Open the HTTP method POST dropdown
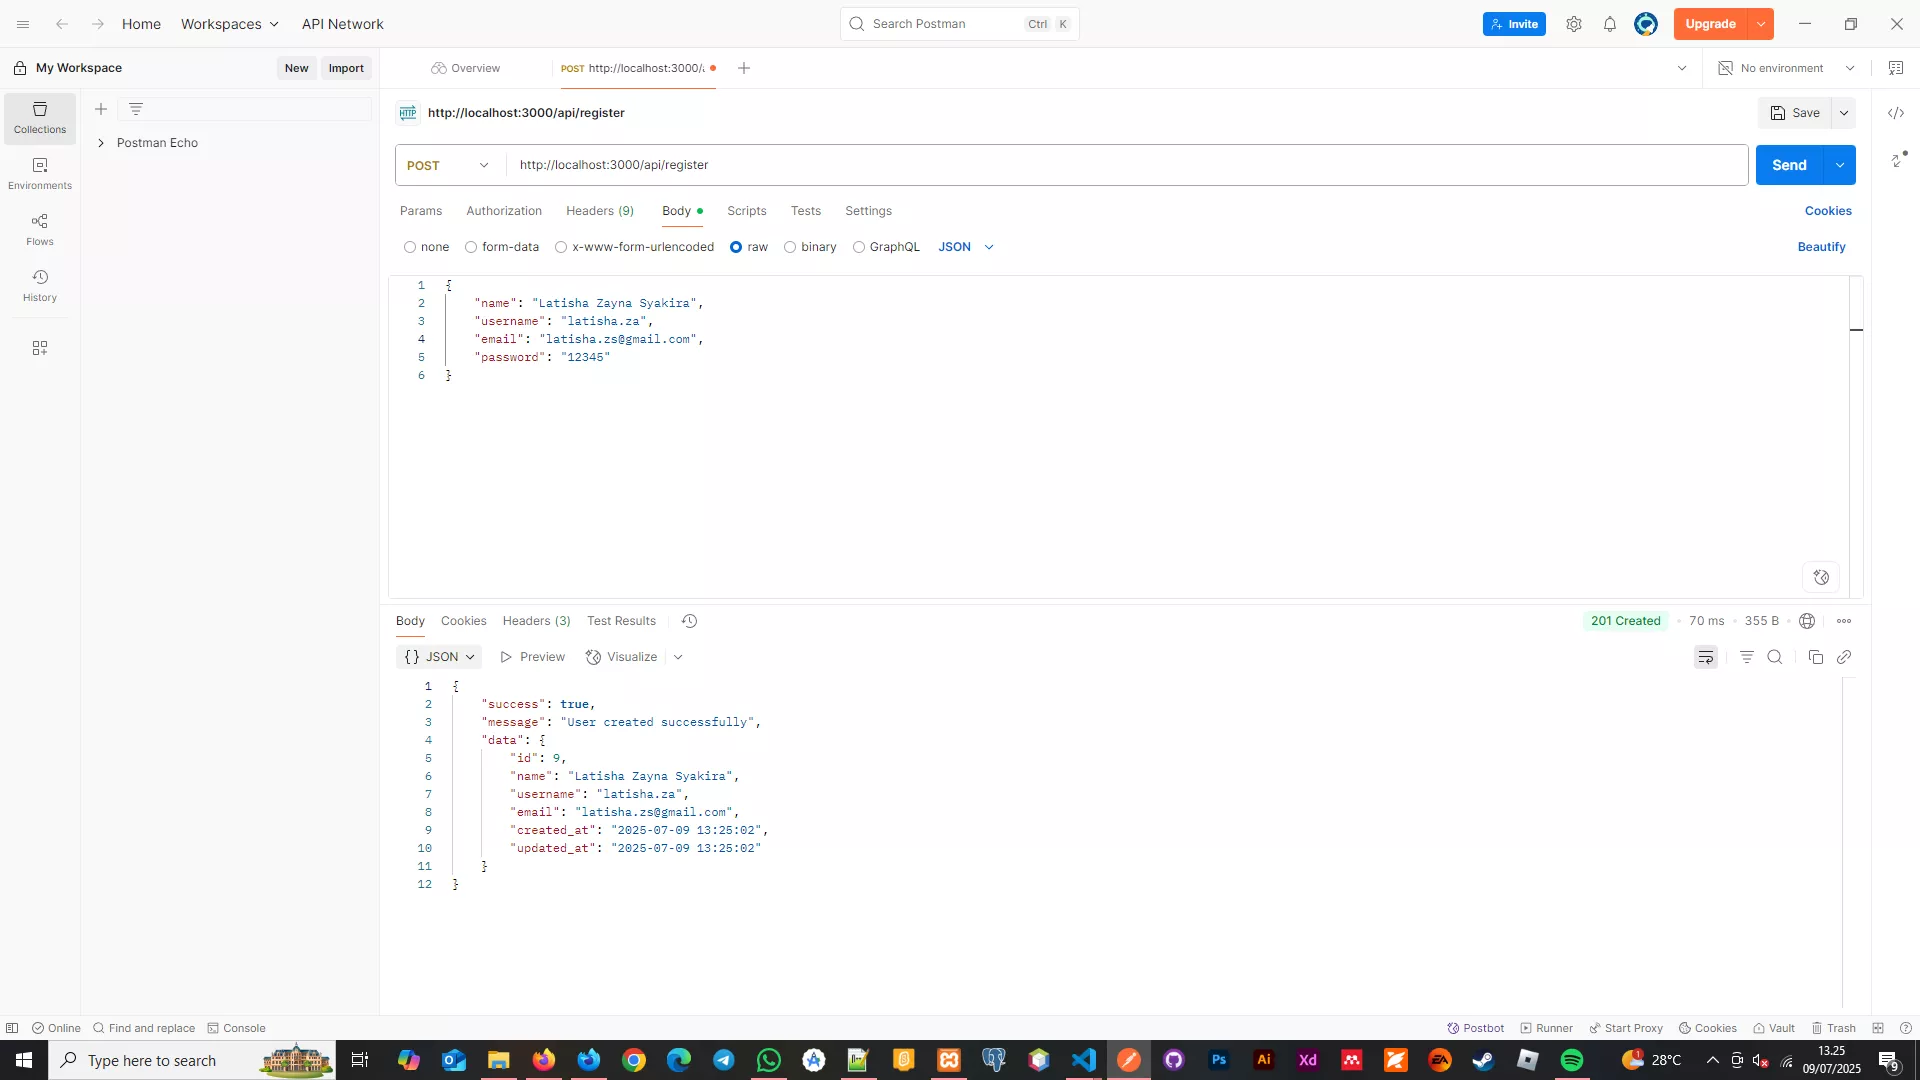1920x1080 pixels. point(449,165)
